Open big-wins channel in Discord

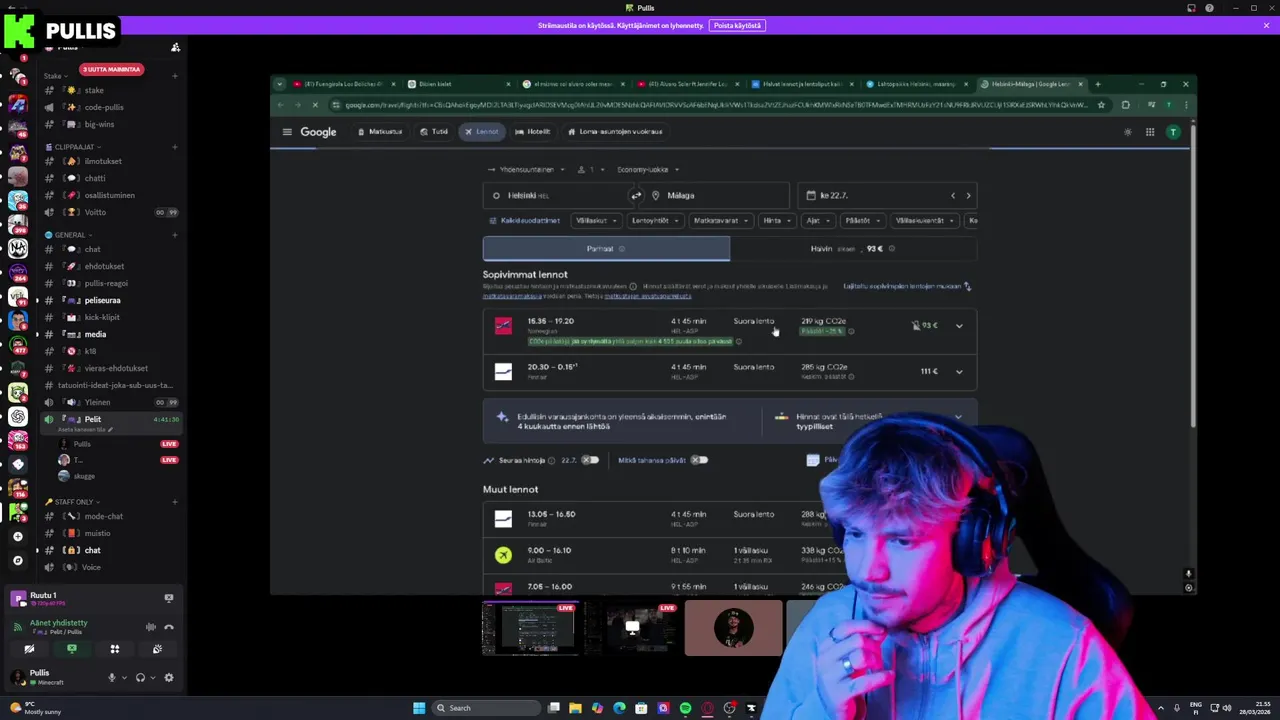(x=99, y=124)
